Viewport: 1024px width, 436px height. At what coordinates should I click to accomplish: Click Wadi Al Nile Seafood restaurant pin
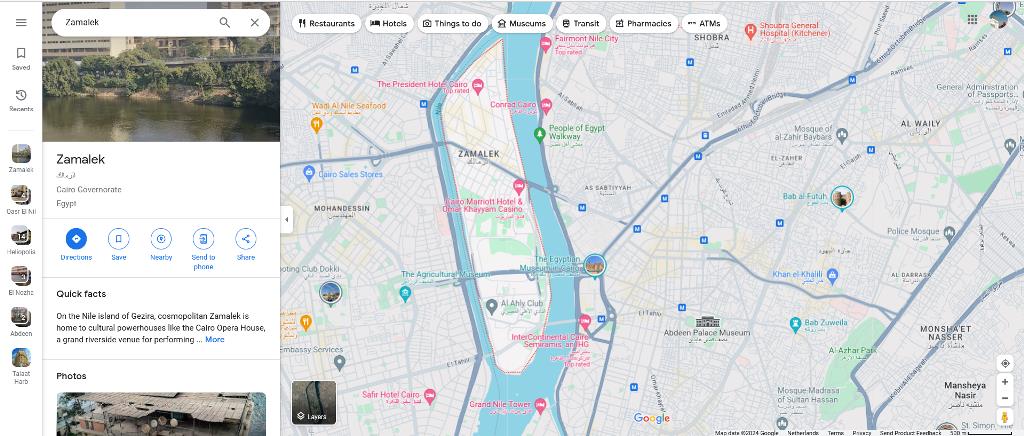pos(317,123)
